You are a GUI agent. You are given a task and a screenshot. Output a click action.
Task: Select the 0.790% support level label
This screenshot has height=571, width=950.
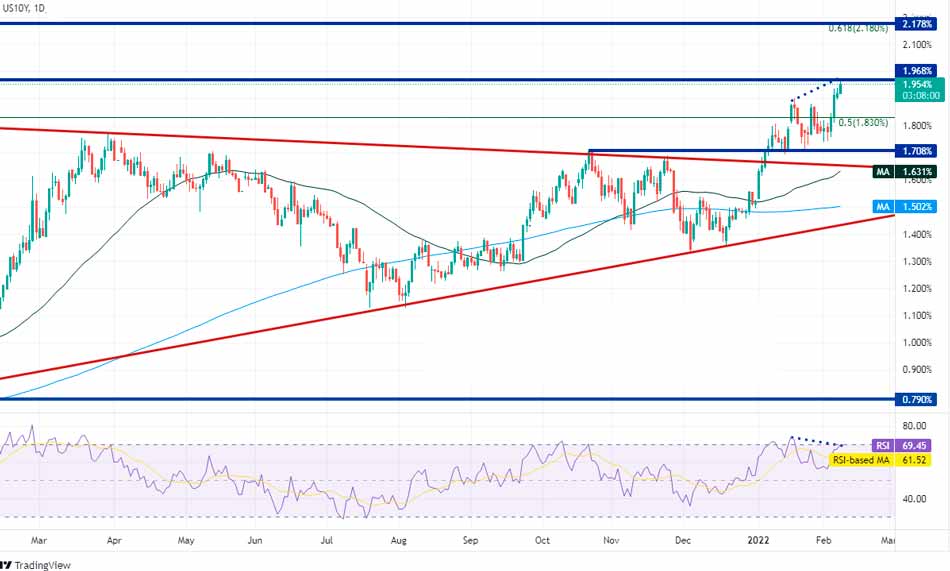917,399
